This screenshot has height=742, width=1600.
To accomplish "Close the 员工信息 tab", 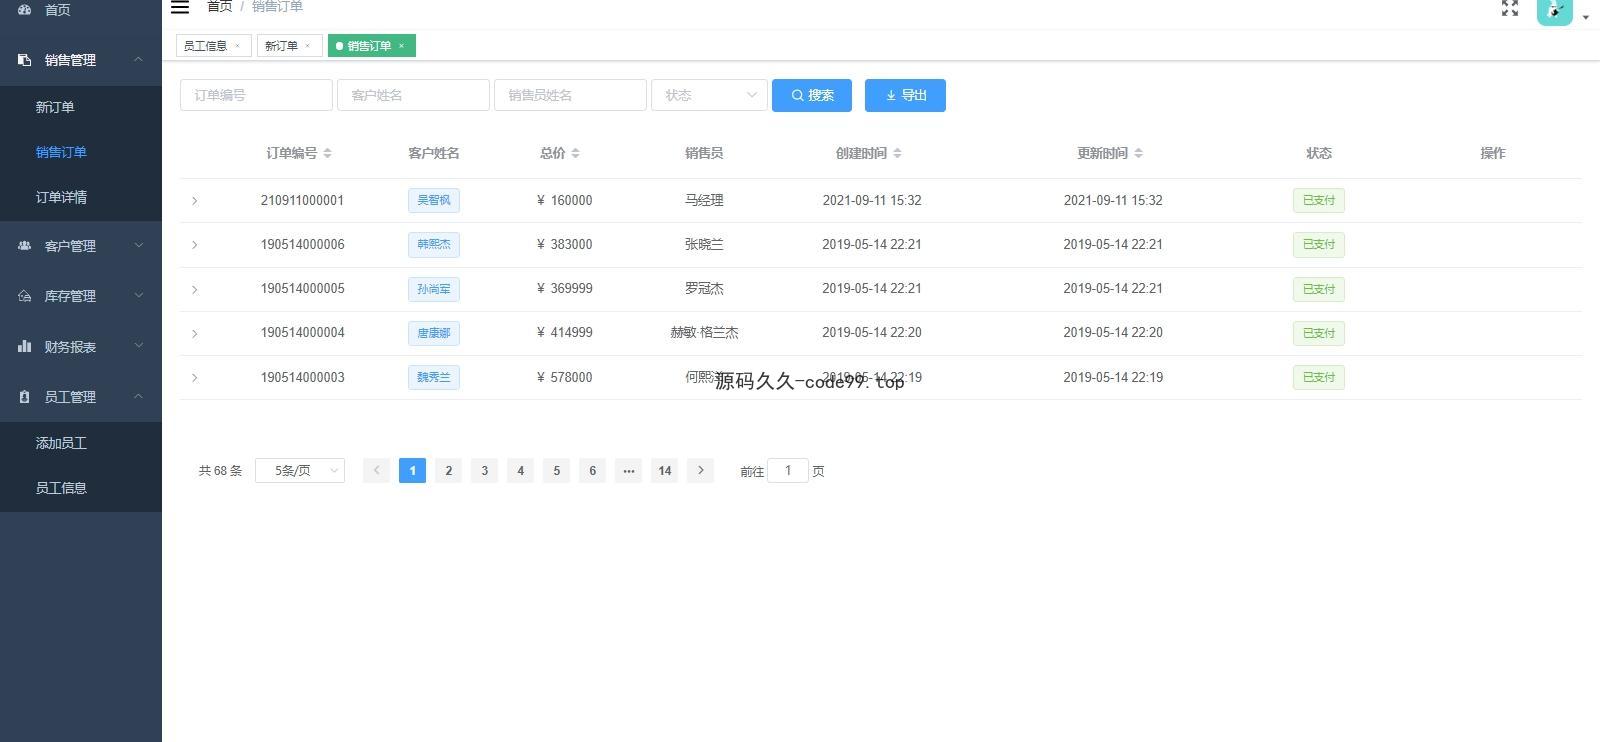I will click(237, 46).
